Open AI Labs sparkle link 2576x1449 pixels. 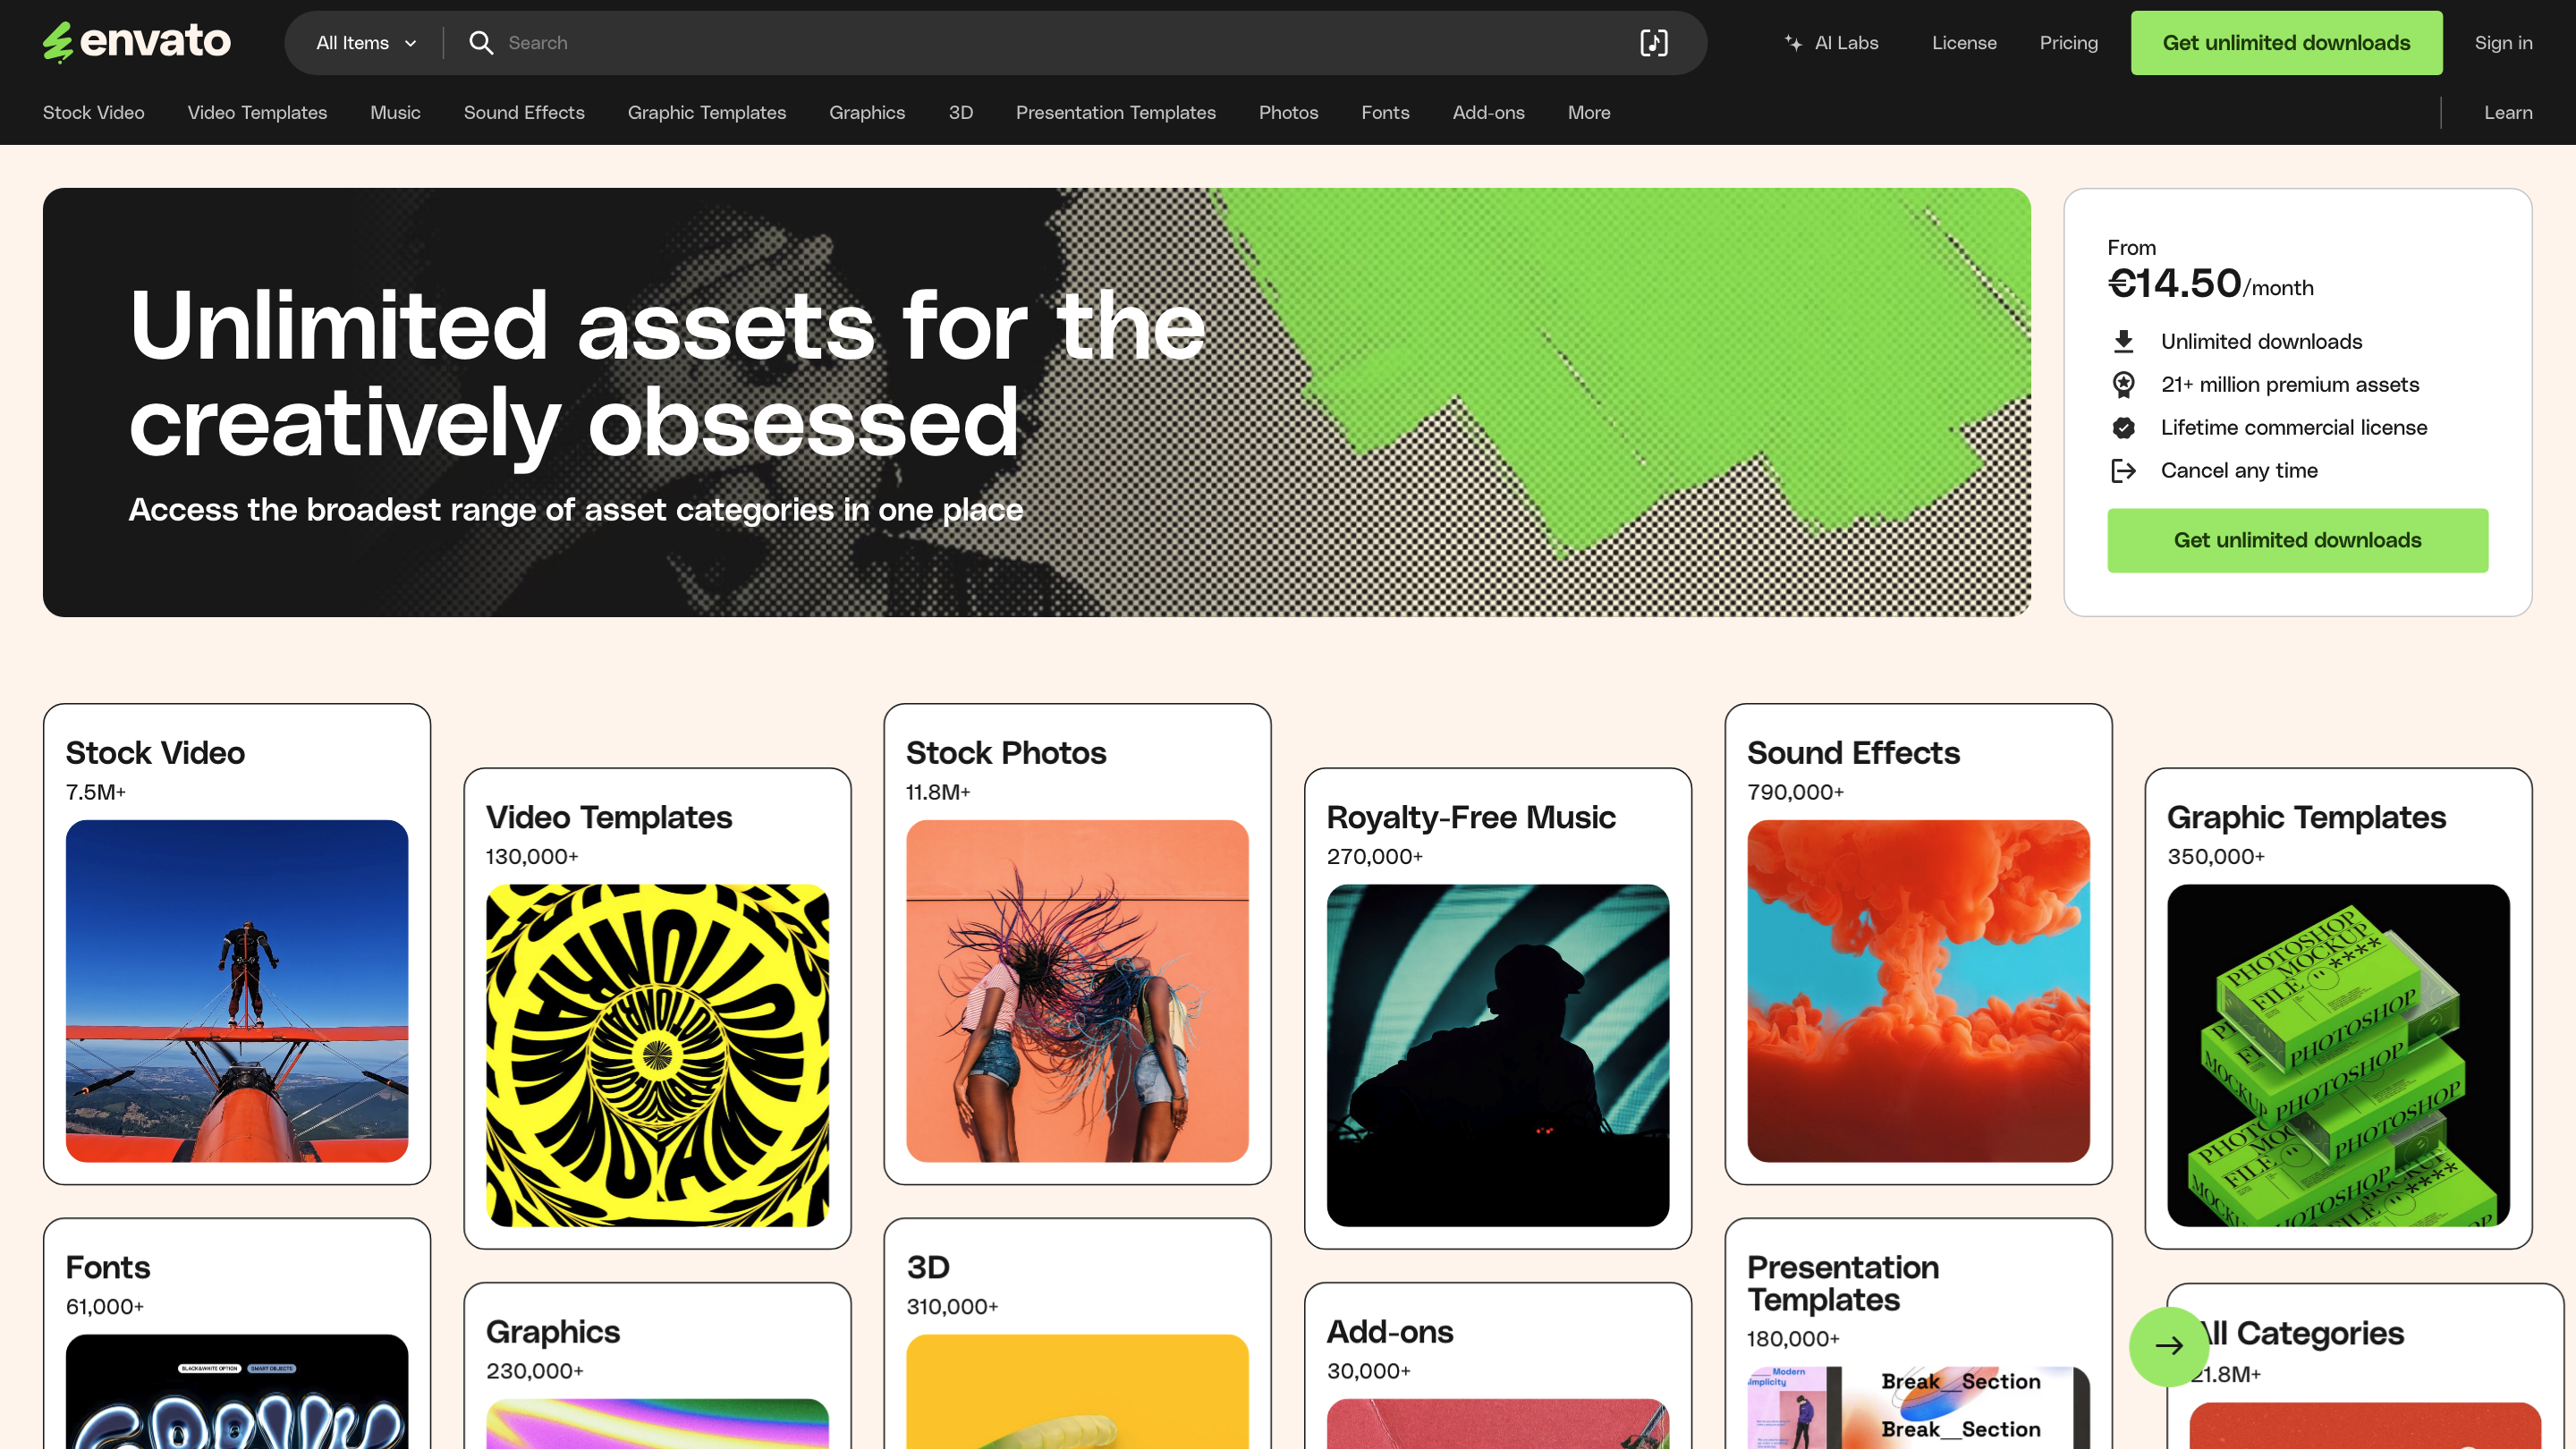(x=1831, y=43)
